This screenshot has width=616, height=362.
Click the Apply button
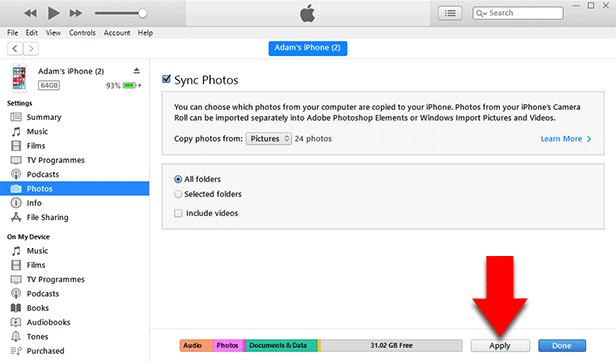pyautogui.click(x=500, y=346)
